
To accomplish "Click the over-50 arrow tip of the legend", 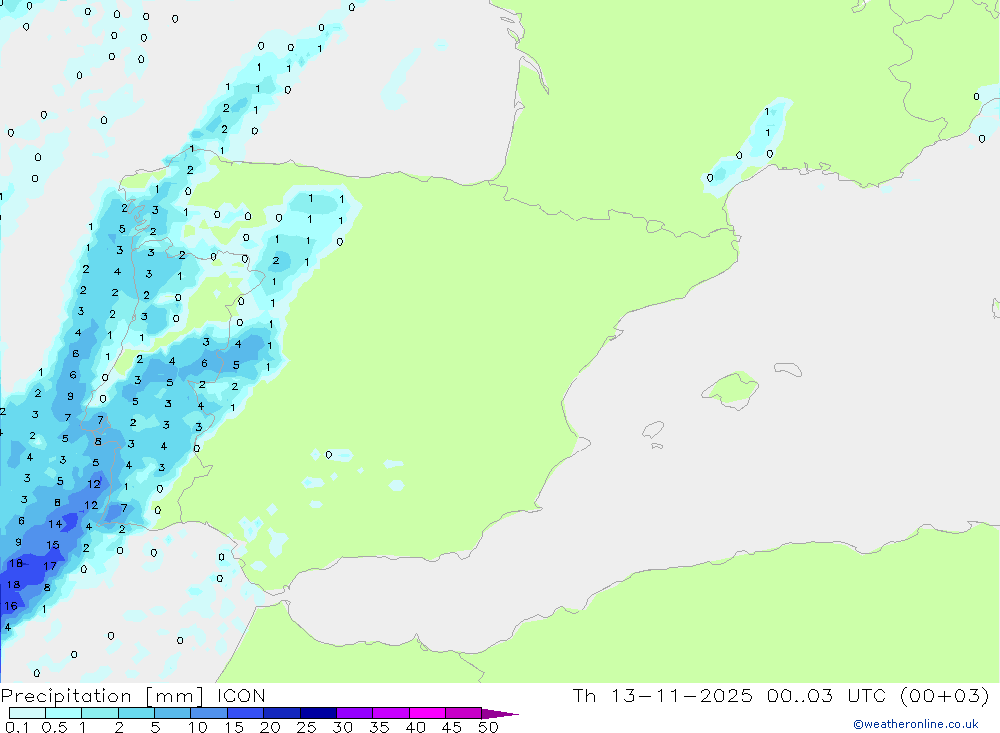I will click(500, 714).
